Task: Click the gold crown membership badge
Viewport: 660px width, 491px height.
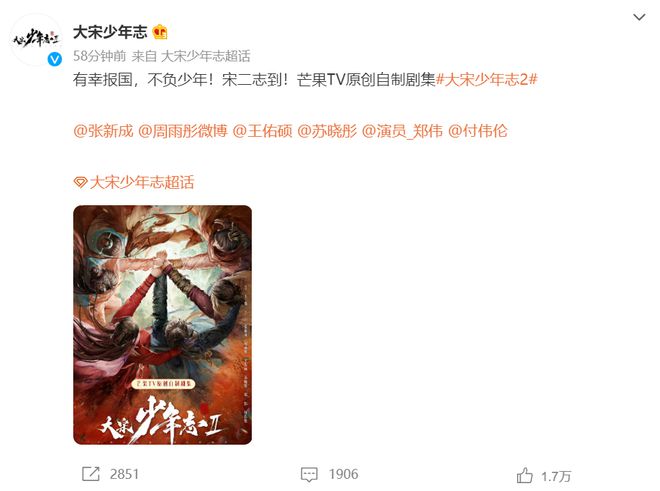Action: click(160, 32)
